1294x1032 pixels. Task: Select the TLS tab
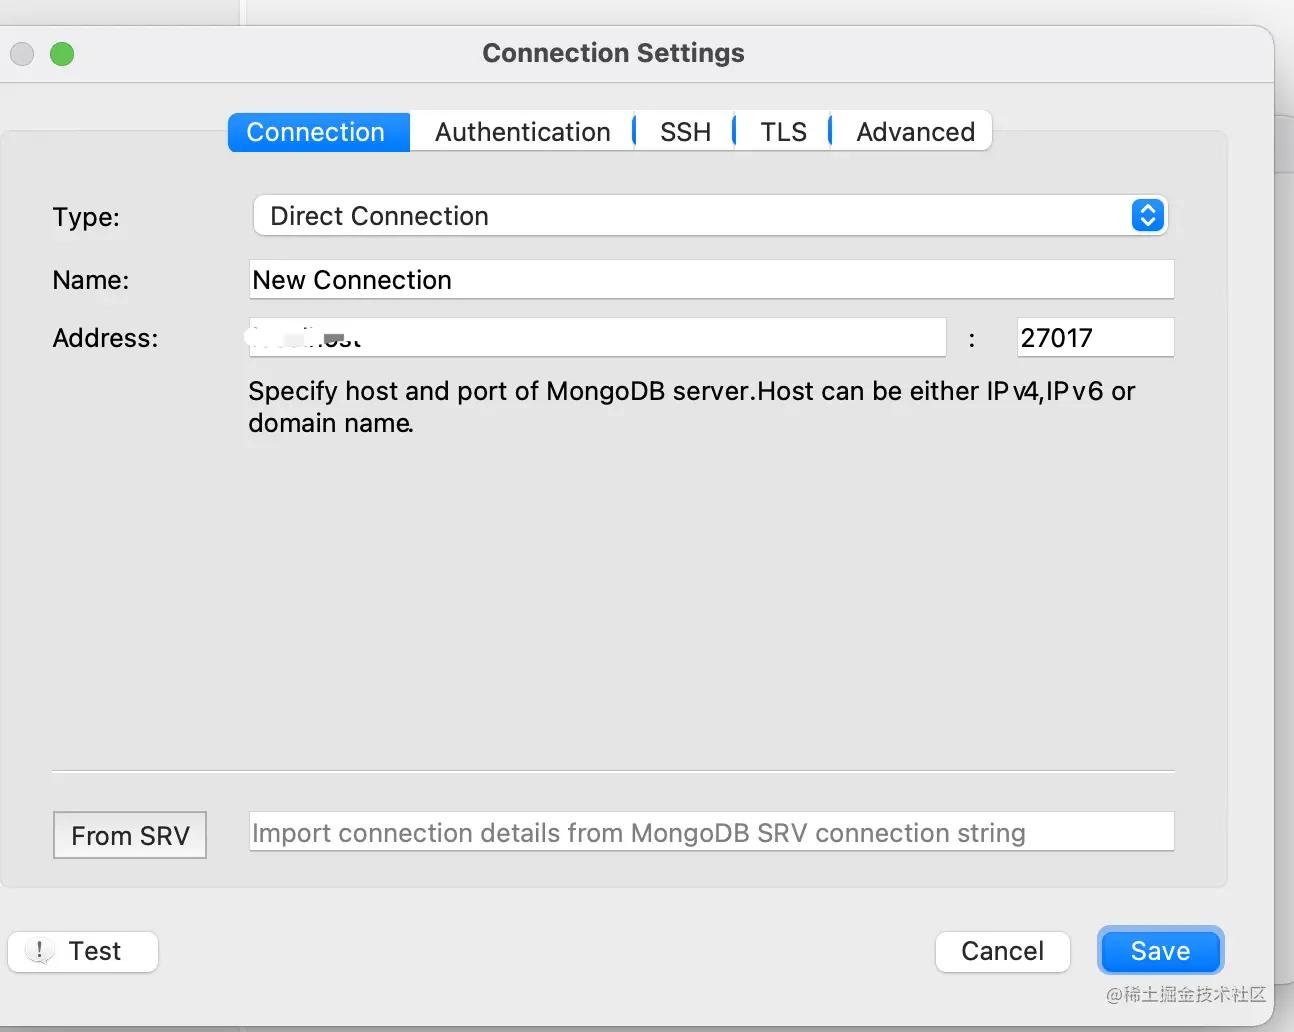783,132
